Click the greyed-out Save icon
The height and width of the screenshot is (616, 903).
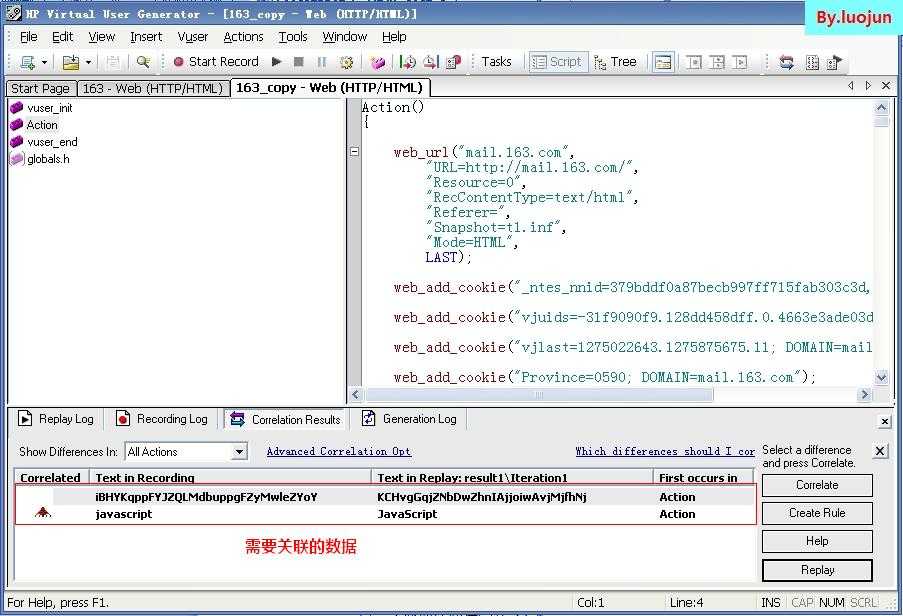point(113,62)
